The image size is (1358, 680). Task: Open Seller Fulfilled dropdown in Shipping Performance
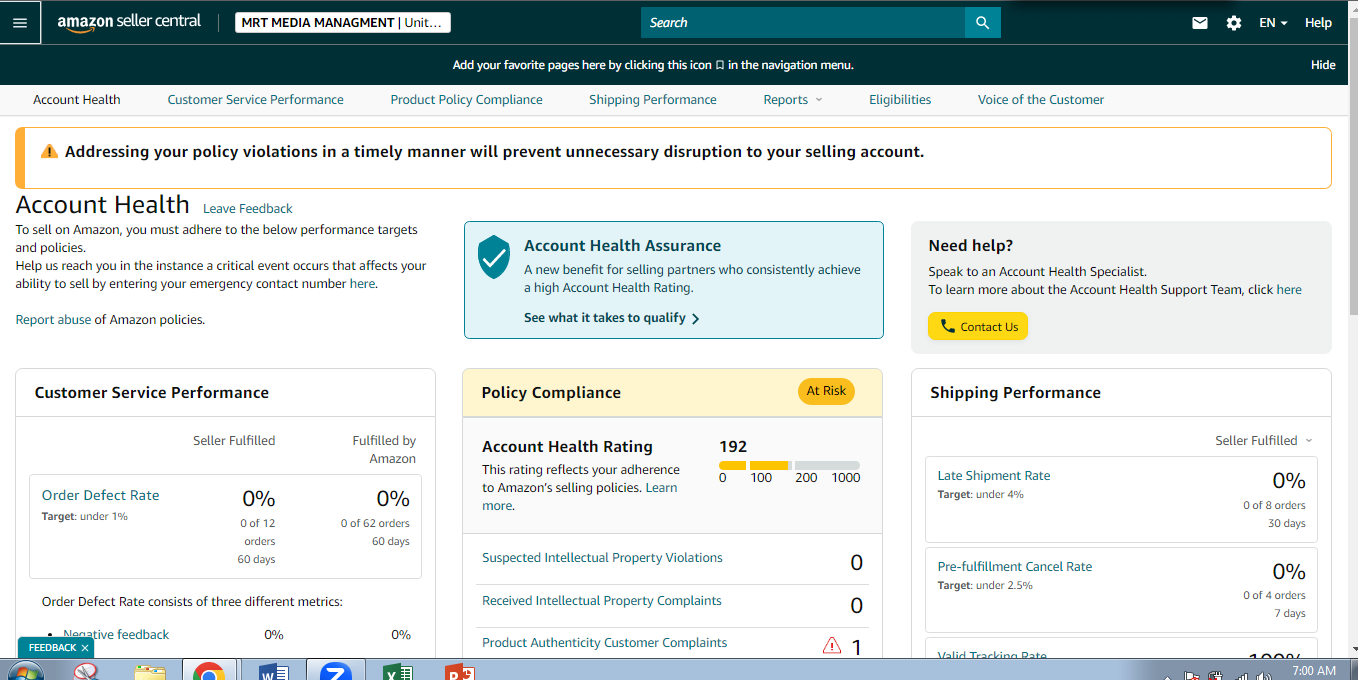point(1263,440)
